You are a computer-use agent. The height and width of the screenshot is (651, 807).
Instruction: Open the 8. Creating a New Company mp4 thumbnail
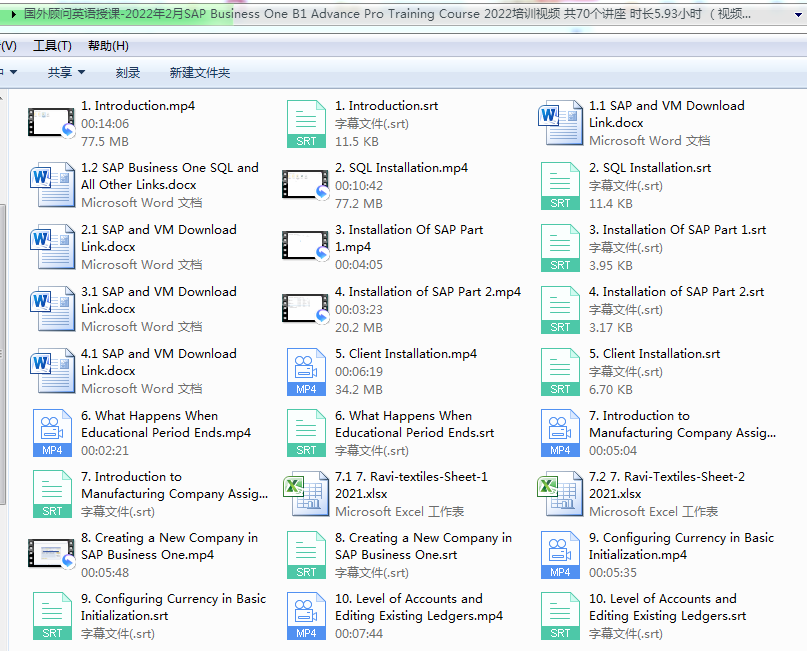(51, 554)
